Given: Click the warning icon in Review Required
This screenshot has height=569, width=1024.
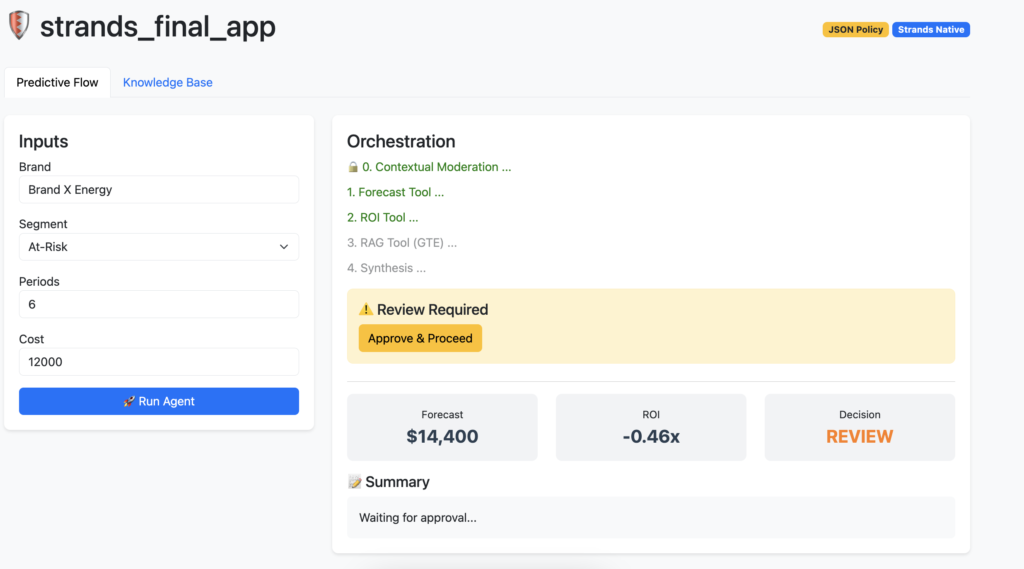Looking at the screenshot, I should pyautogui.click(x=365, y=310).
